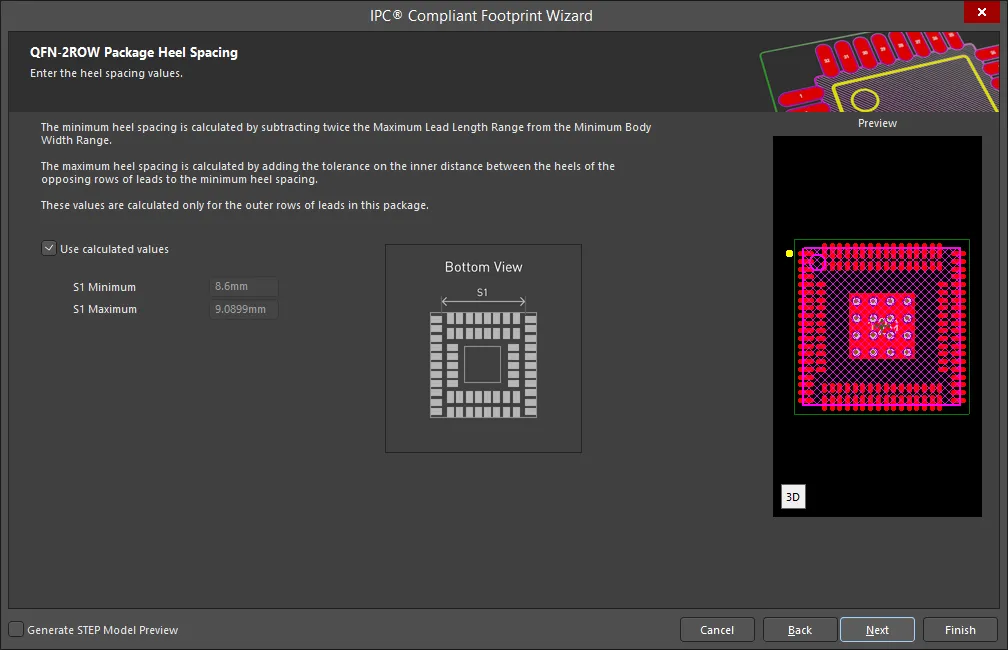
Task: Click the S1 Minimum label
Action: (104, 287)
